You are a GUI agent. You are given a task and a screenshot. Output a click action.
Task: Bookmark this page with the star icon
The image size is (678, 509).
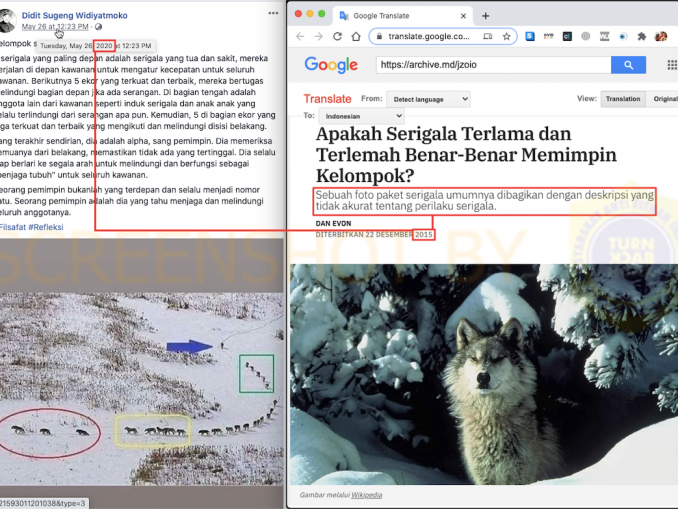coord(506,36)
